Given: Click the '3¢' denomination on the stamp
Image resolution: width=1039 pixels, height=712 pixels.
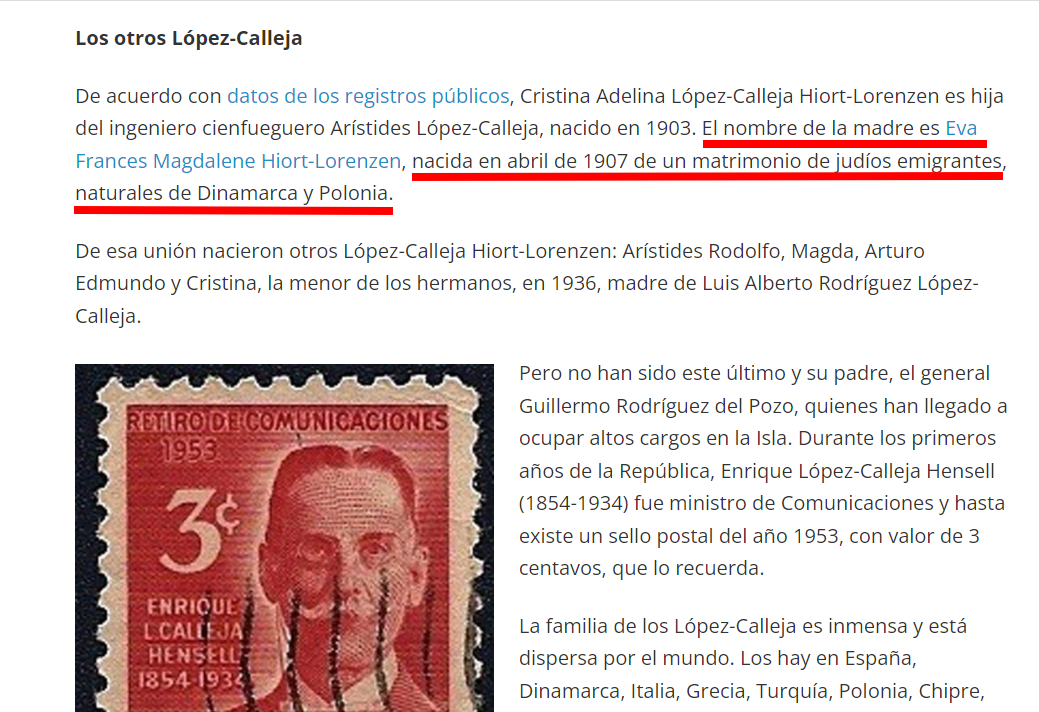Looking at the screenshot, I should [201, 530].
